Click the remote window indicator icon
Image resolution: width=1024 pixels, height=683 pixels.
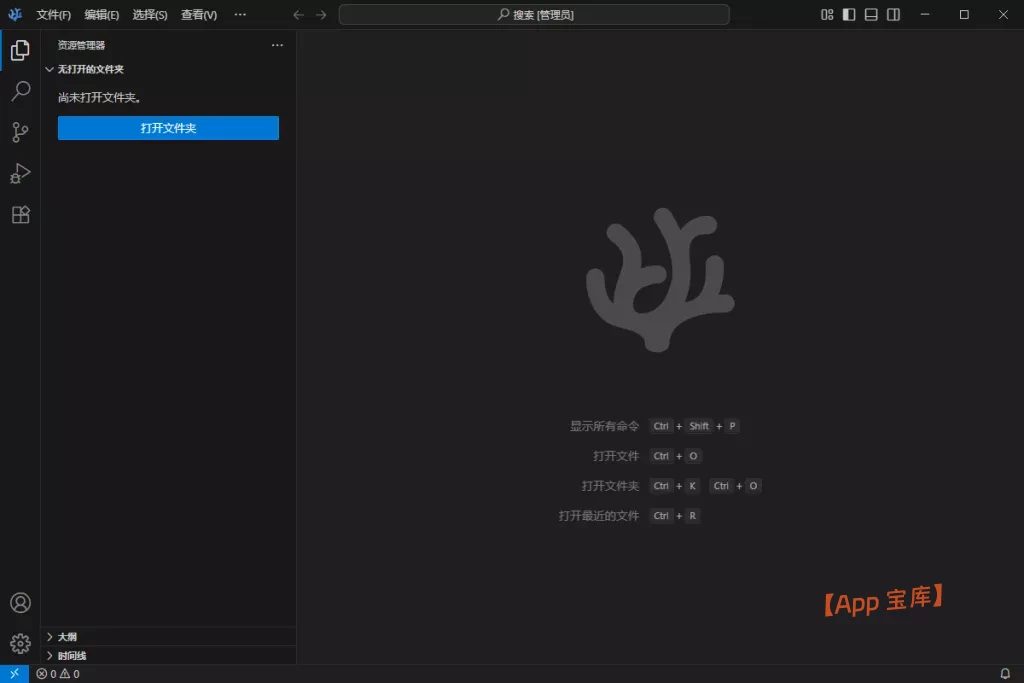(x=14, y=674)
